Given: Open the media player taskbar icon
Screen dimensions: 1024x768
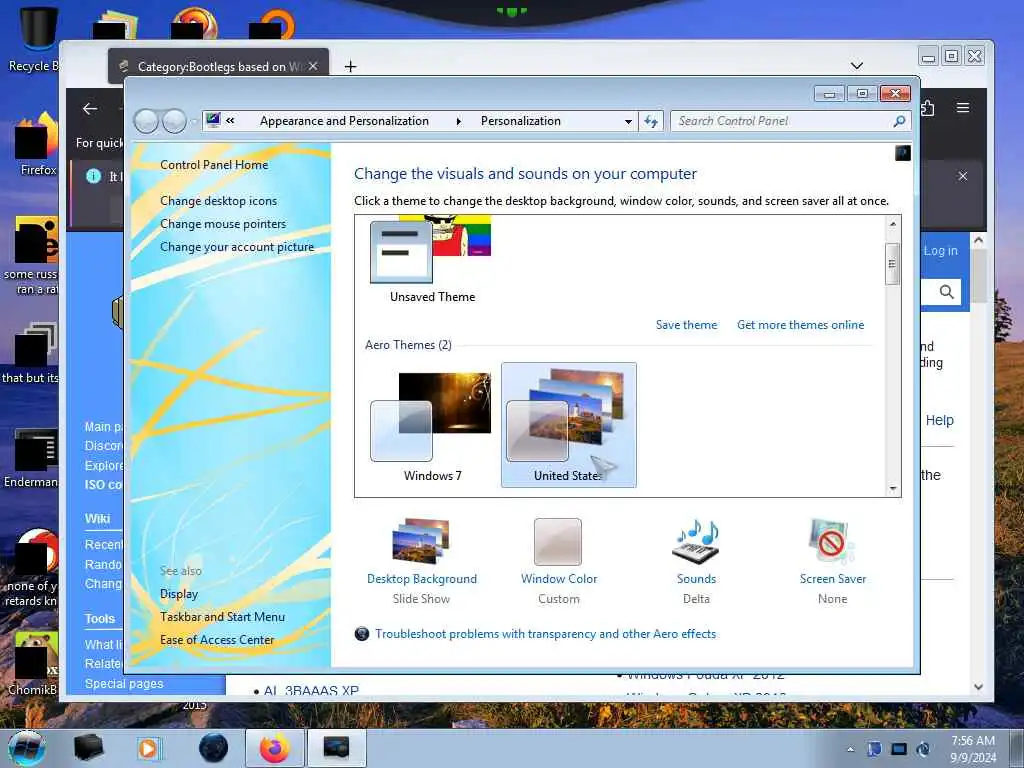Looking at the screenshot, I should tap(148, 748).
